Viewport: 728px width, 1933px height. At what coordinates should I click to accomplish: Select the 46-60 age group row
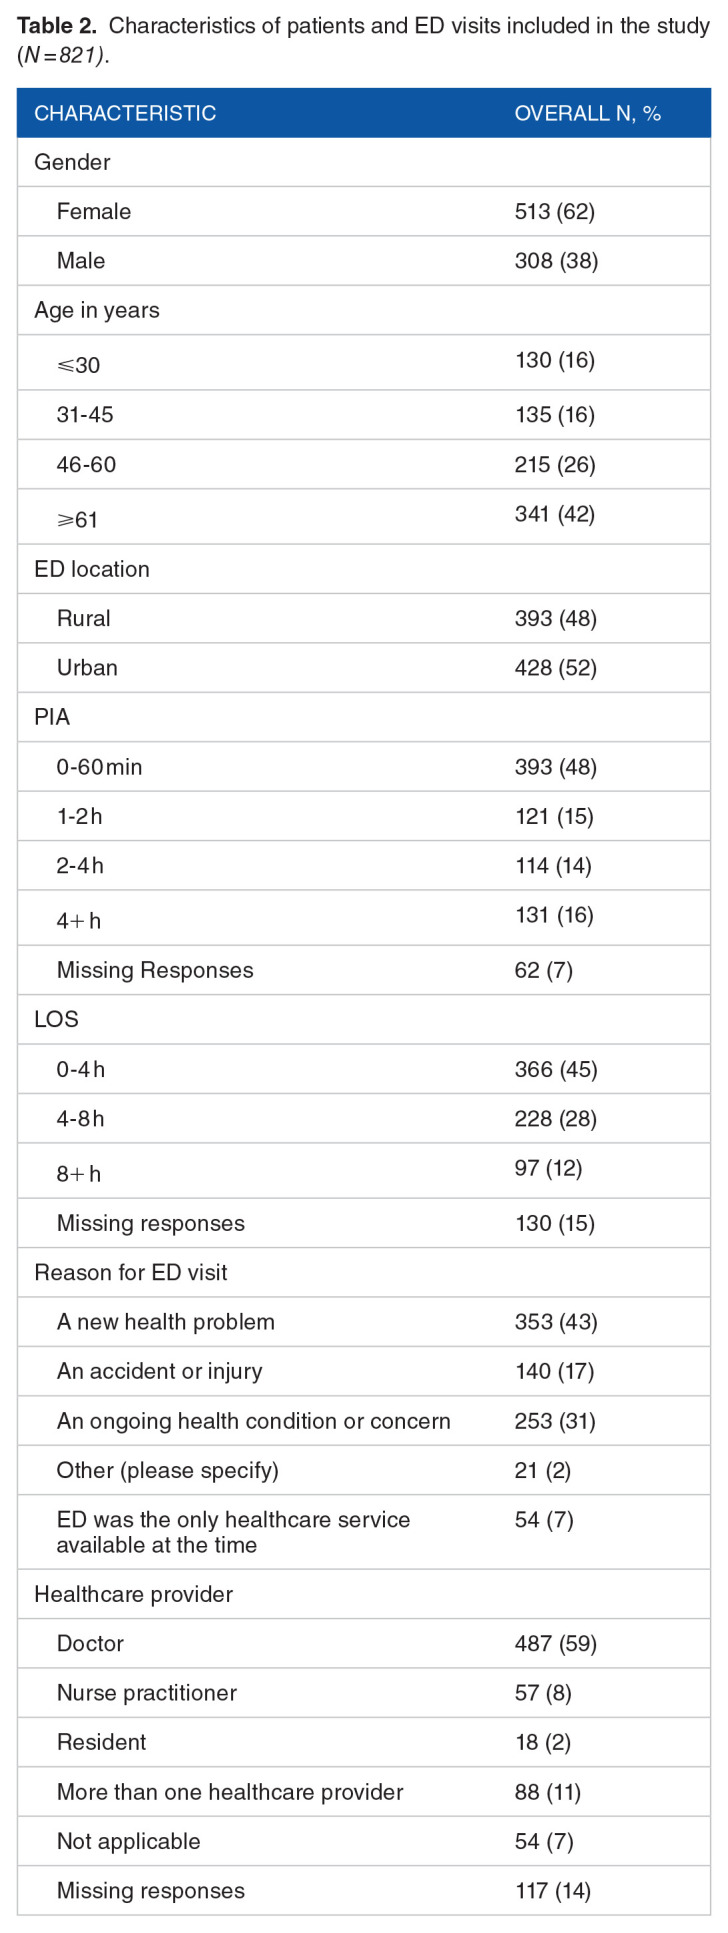tap(86, 465)
